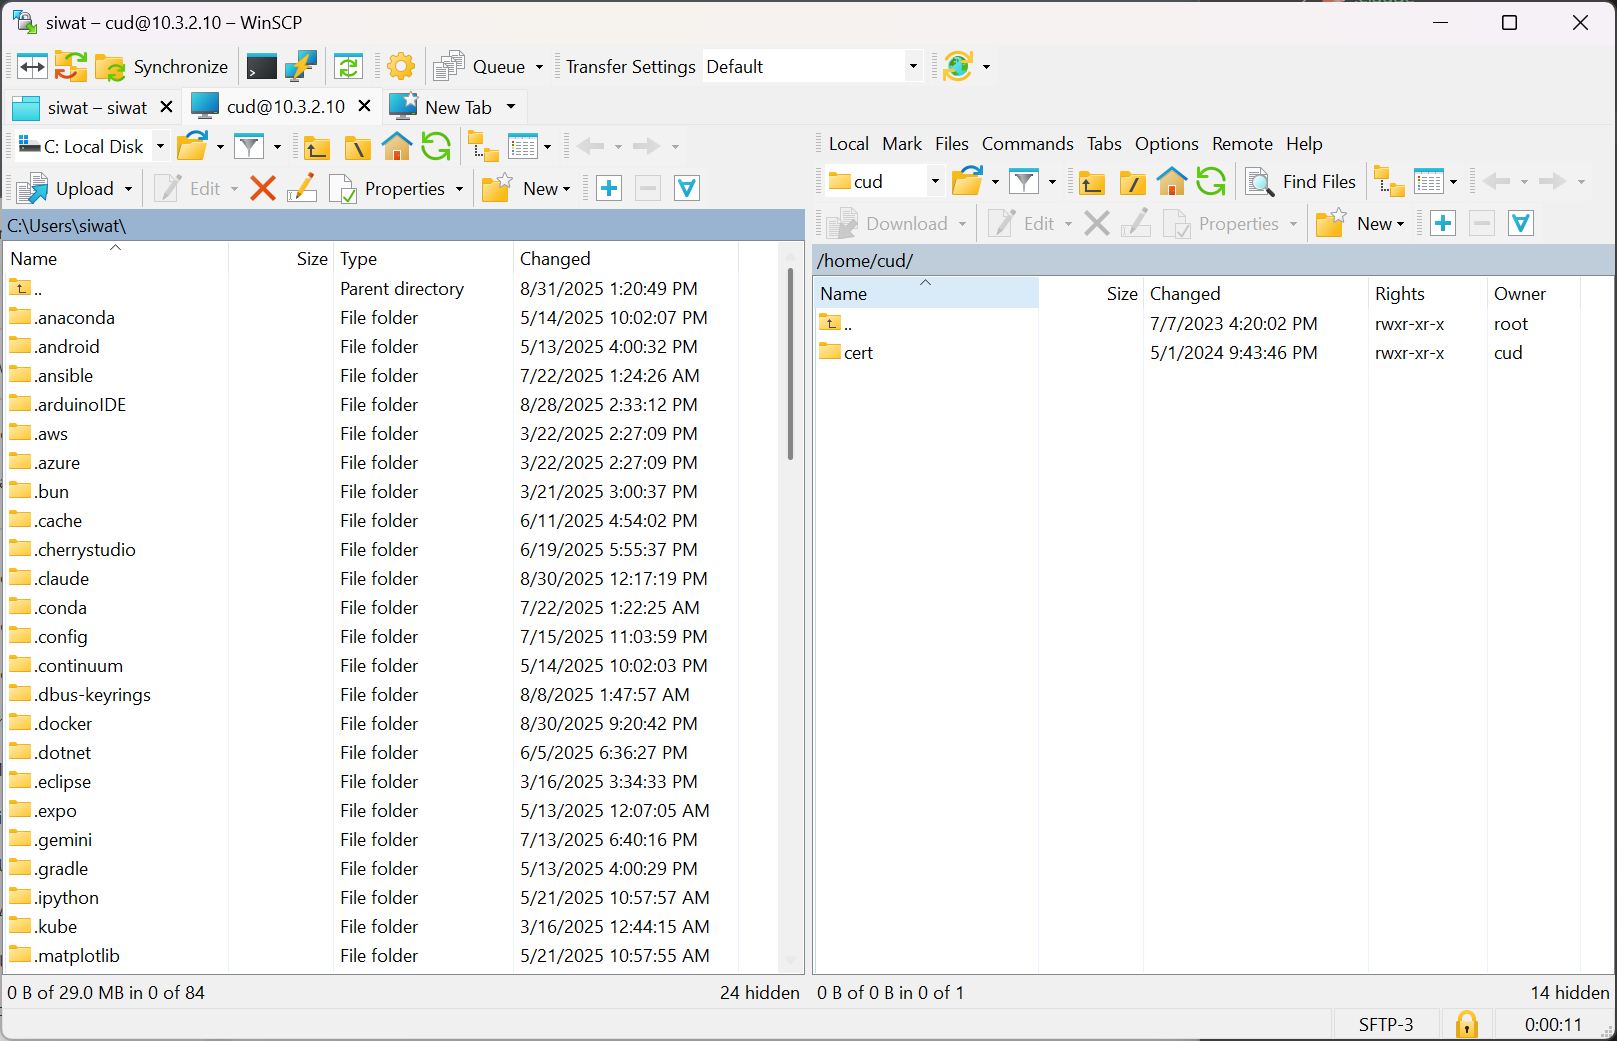Select remote files plus icon
1617x1041 pixels.
(1443, 223)
